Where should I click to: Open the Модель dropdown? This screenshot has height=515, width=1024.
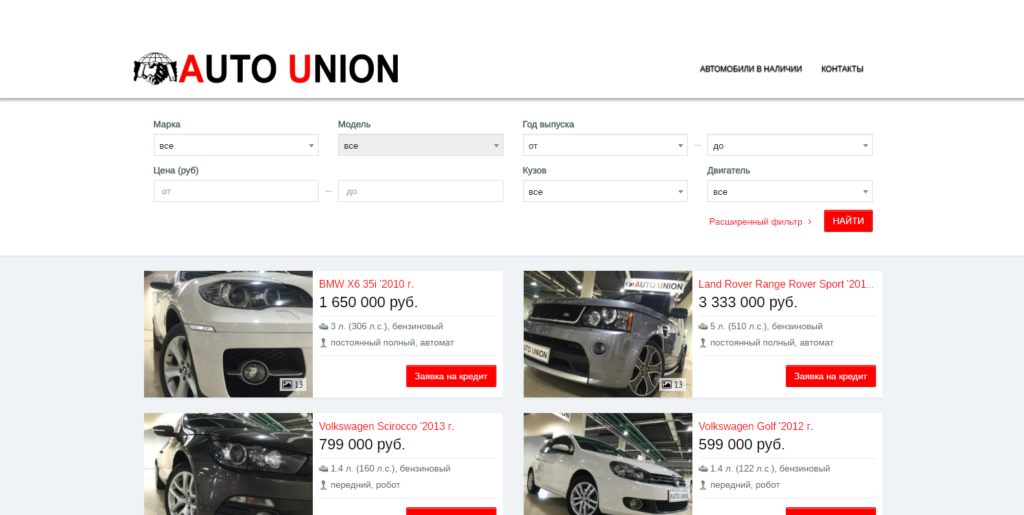pyautogui.click(x=421, y=146)
